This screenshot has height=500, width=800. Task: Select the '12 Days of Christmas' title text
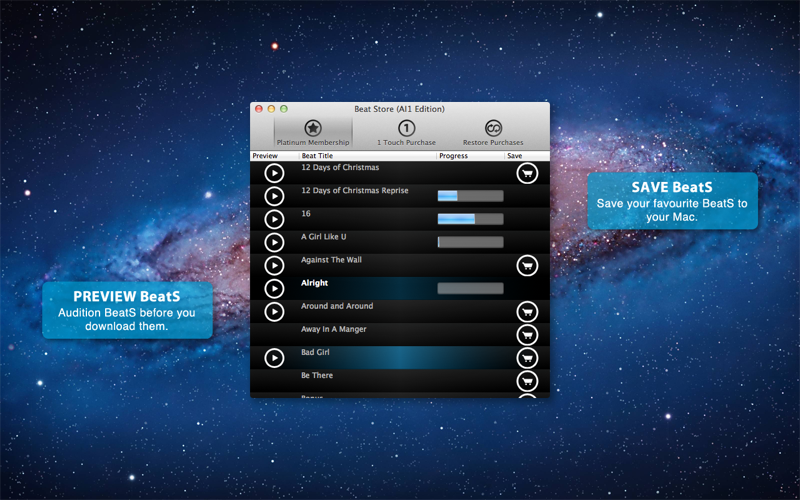(x=340, y=167)
